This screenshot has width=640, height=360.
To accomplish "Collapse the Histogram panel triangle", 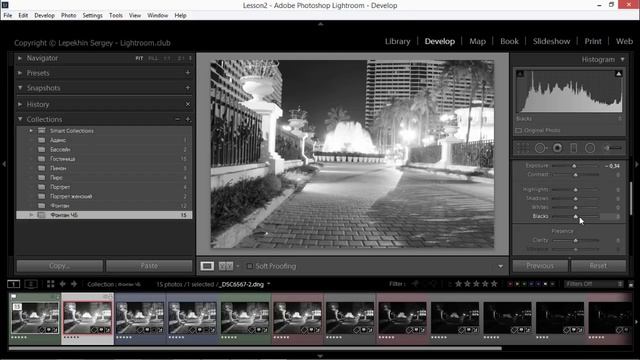I will click(x=622, y=60).
